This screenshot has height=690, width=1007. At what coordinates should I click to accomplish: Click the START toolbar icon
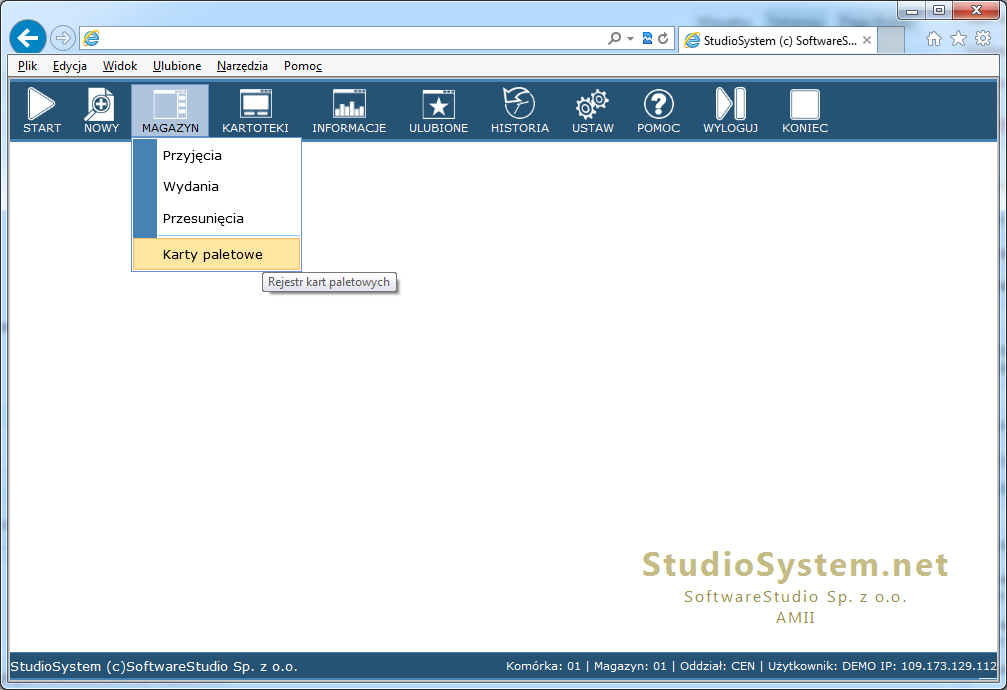(x=41, y=110)
